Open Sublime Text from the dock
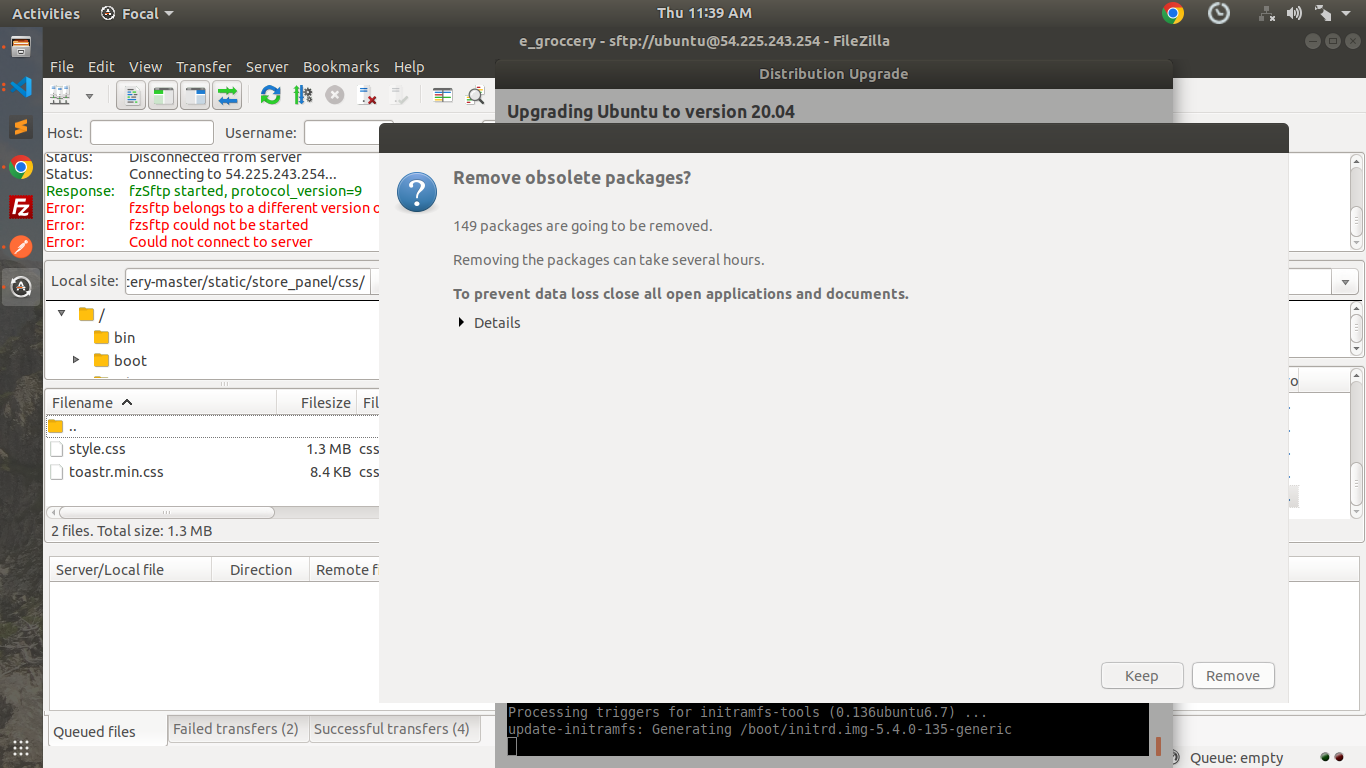1366x768 pixels. tap(21, 127)
